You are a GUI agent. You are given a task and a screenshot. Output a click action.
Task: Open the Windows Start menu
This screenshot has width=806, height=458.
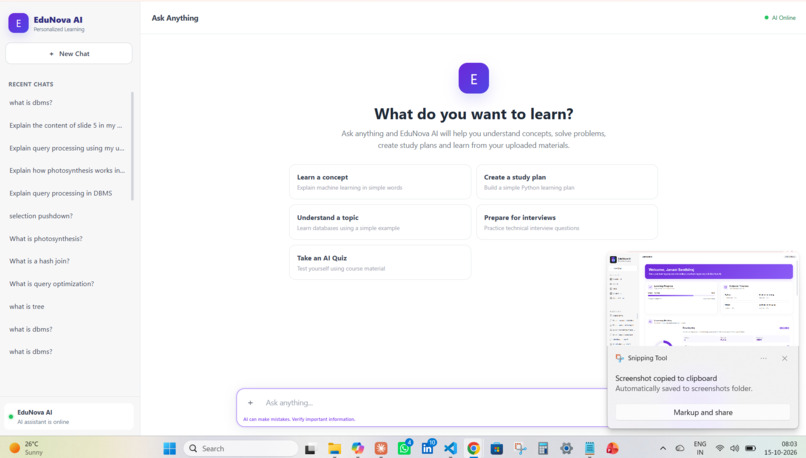coord(170,448)
